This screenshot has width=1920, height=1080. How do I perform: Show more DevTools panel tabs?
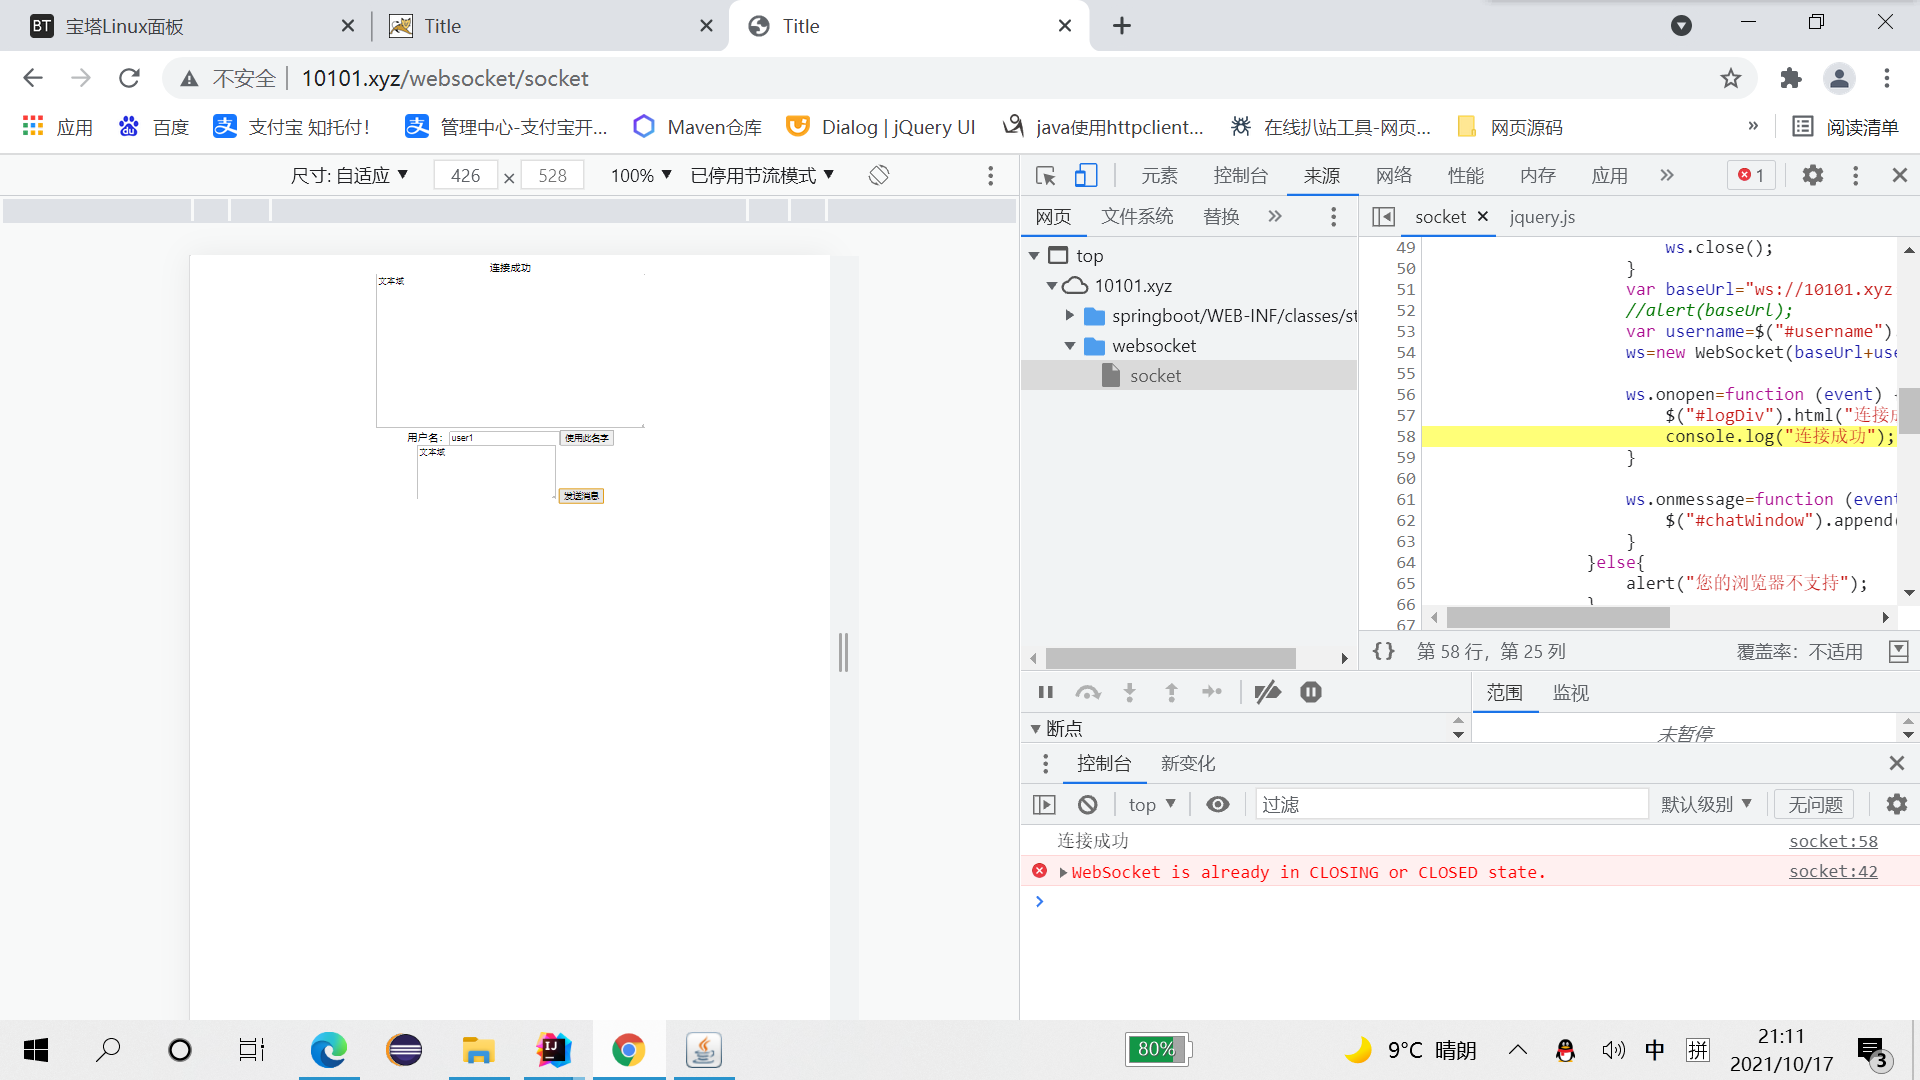1667,175
